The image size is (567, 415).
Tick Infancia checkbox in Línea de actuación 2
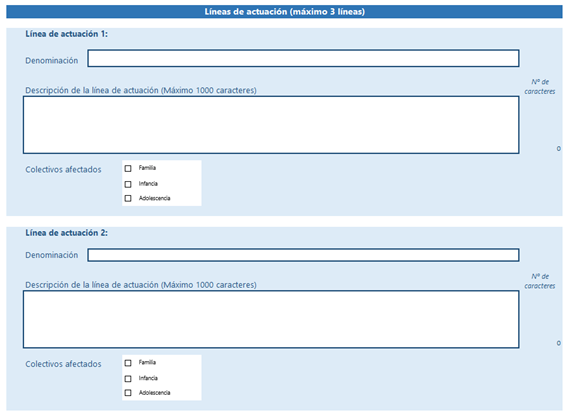point(128,379)
